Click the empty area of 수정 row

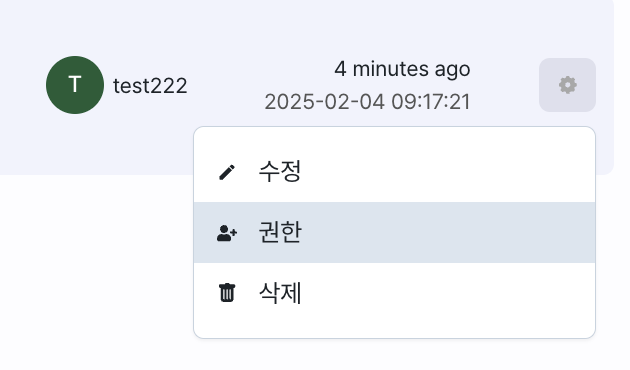[442, 172]
